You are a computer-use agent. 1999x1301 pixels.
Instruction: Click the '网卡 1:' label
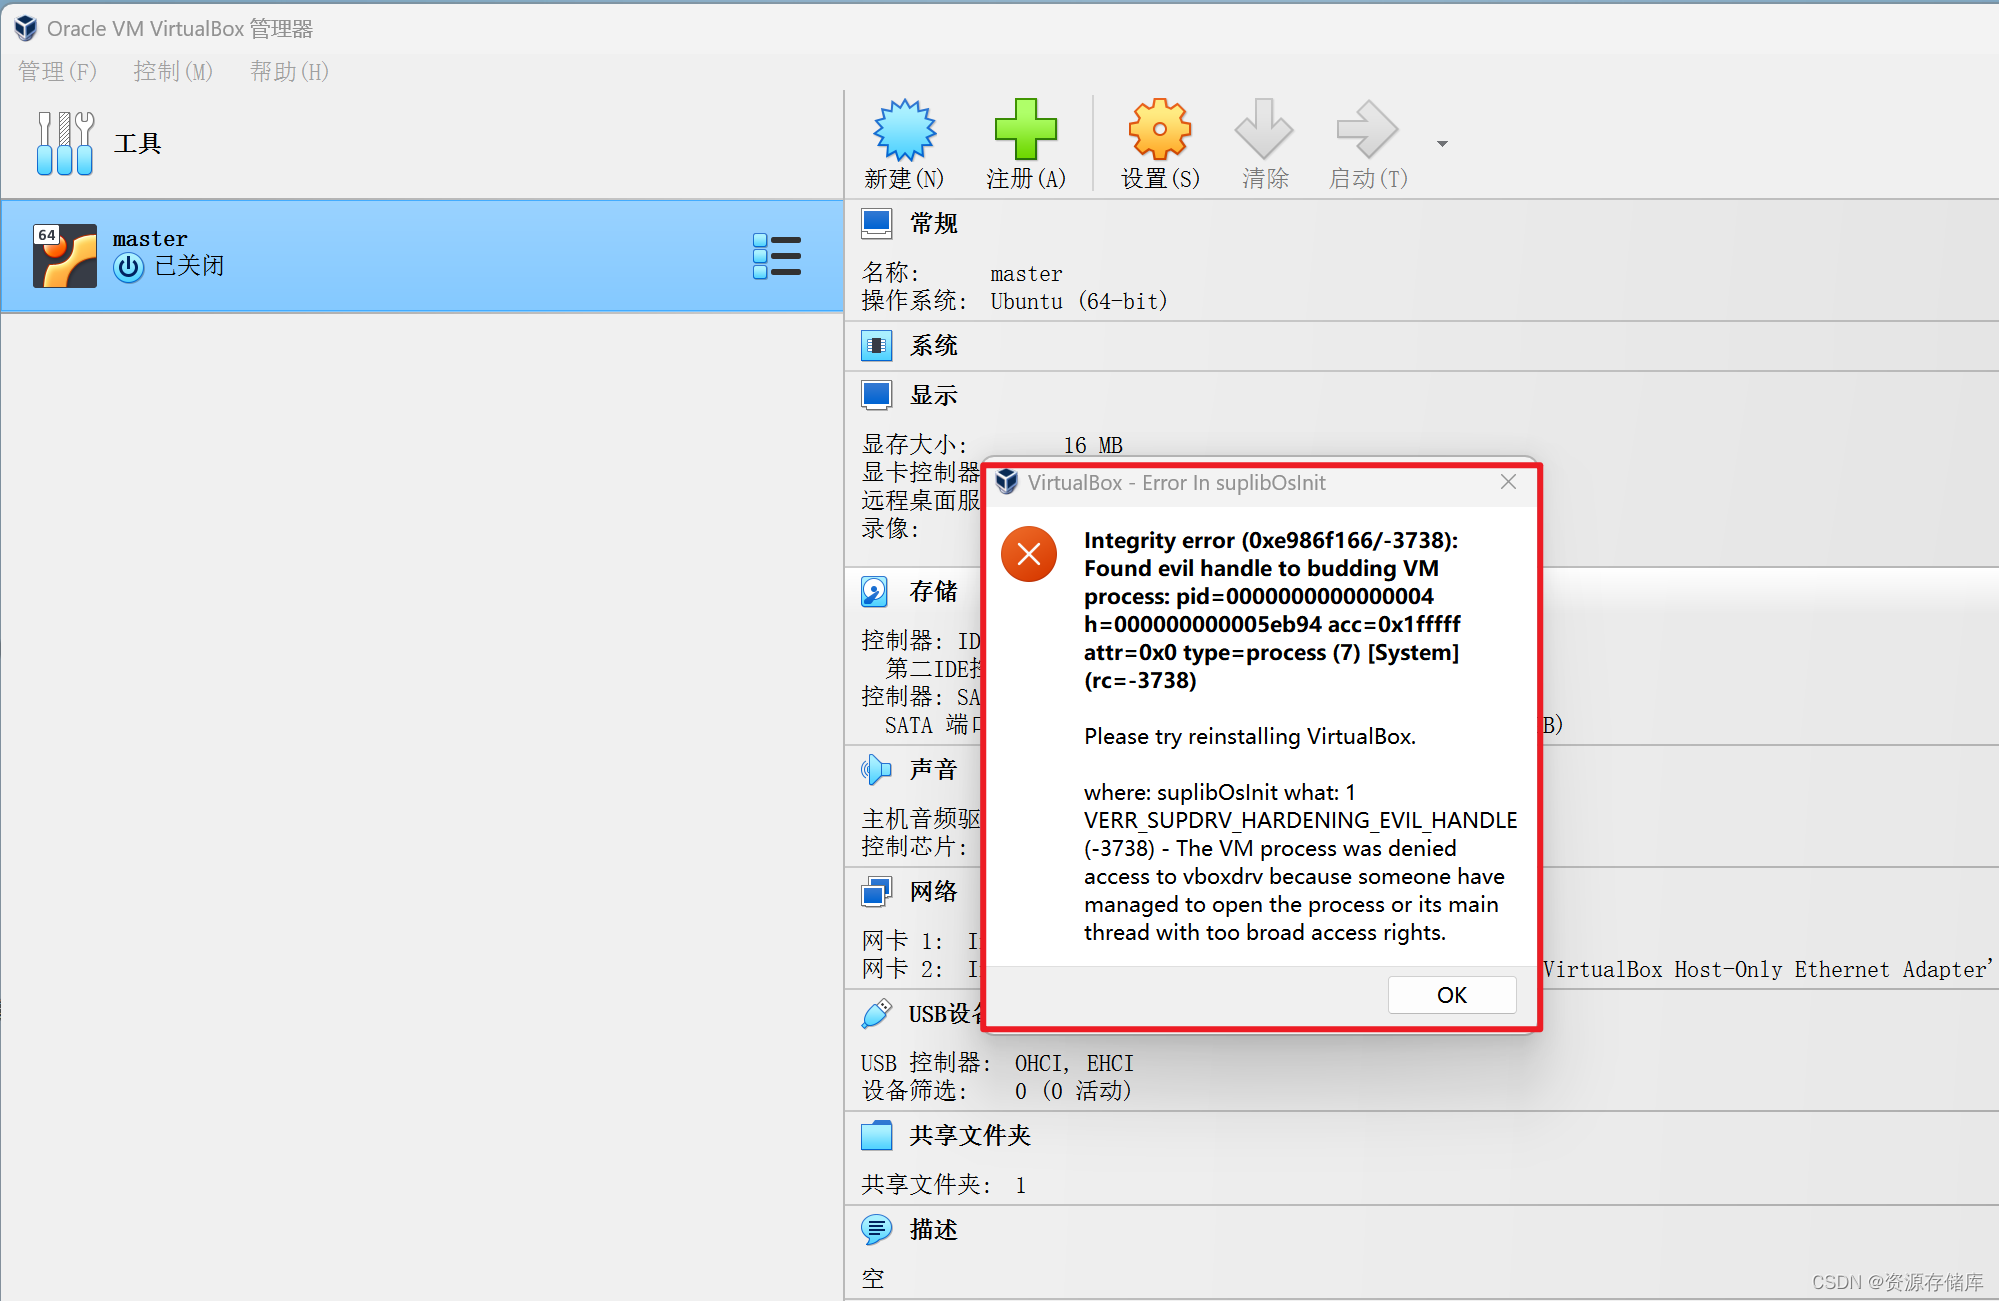pyautogui.click(x=902, y=941)
